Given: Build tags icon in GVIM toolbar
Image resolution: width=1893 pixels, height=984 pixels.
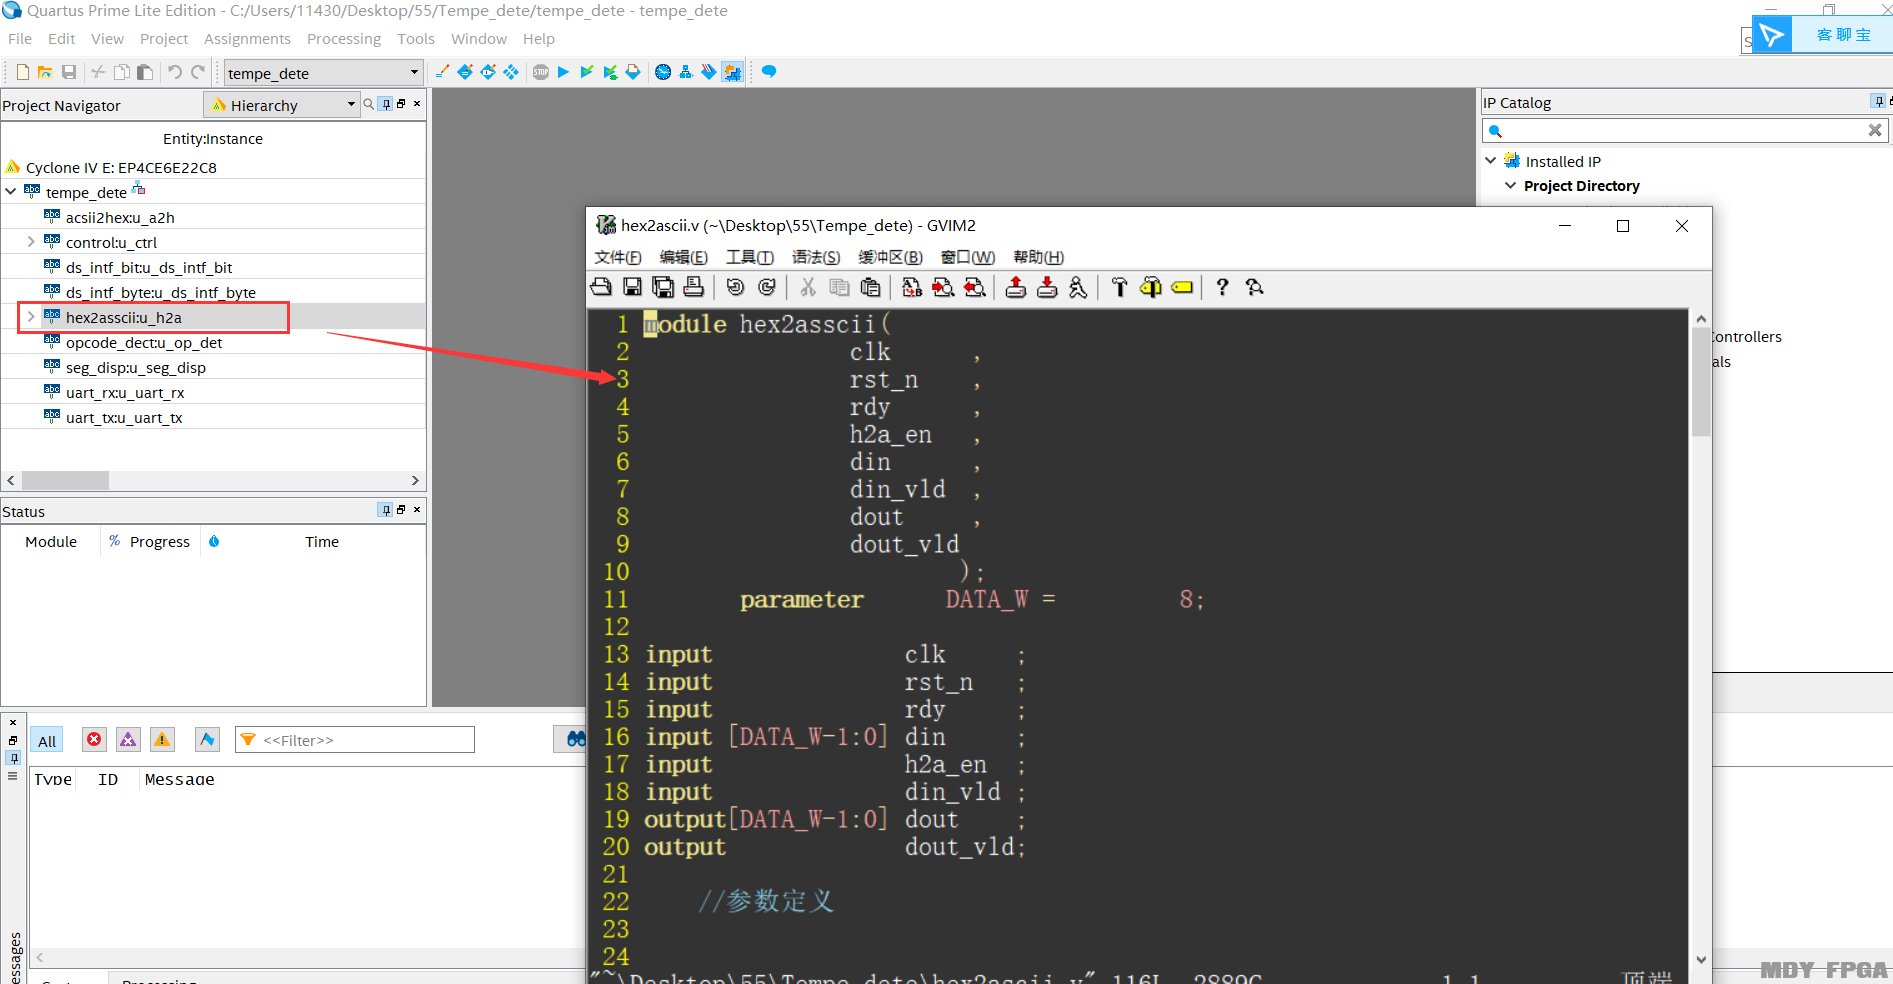Looking at the screenshot, I should pos(1150,287).
